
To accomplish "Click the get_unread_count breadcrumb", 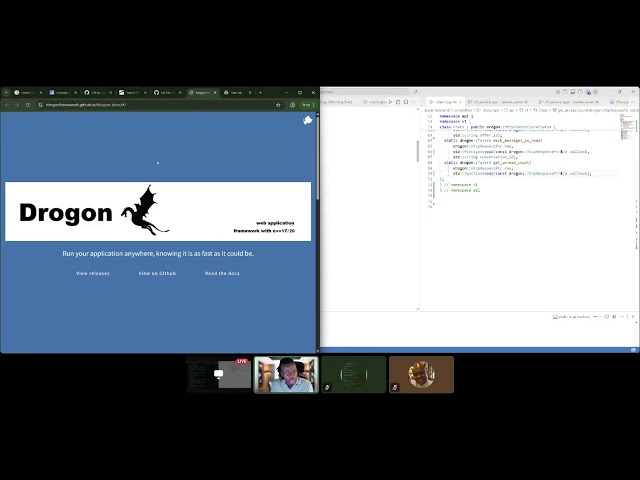I will [x=595, y=110].
